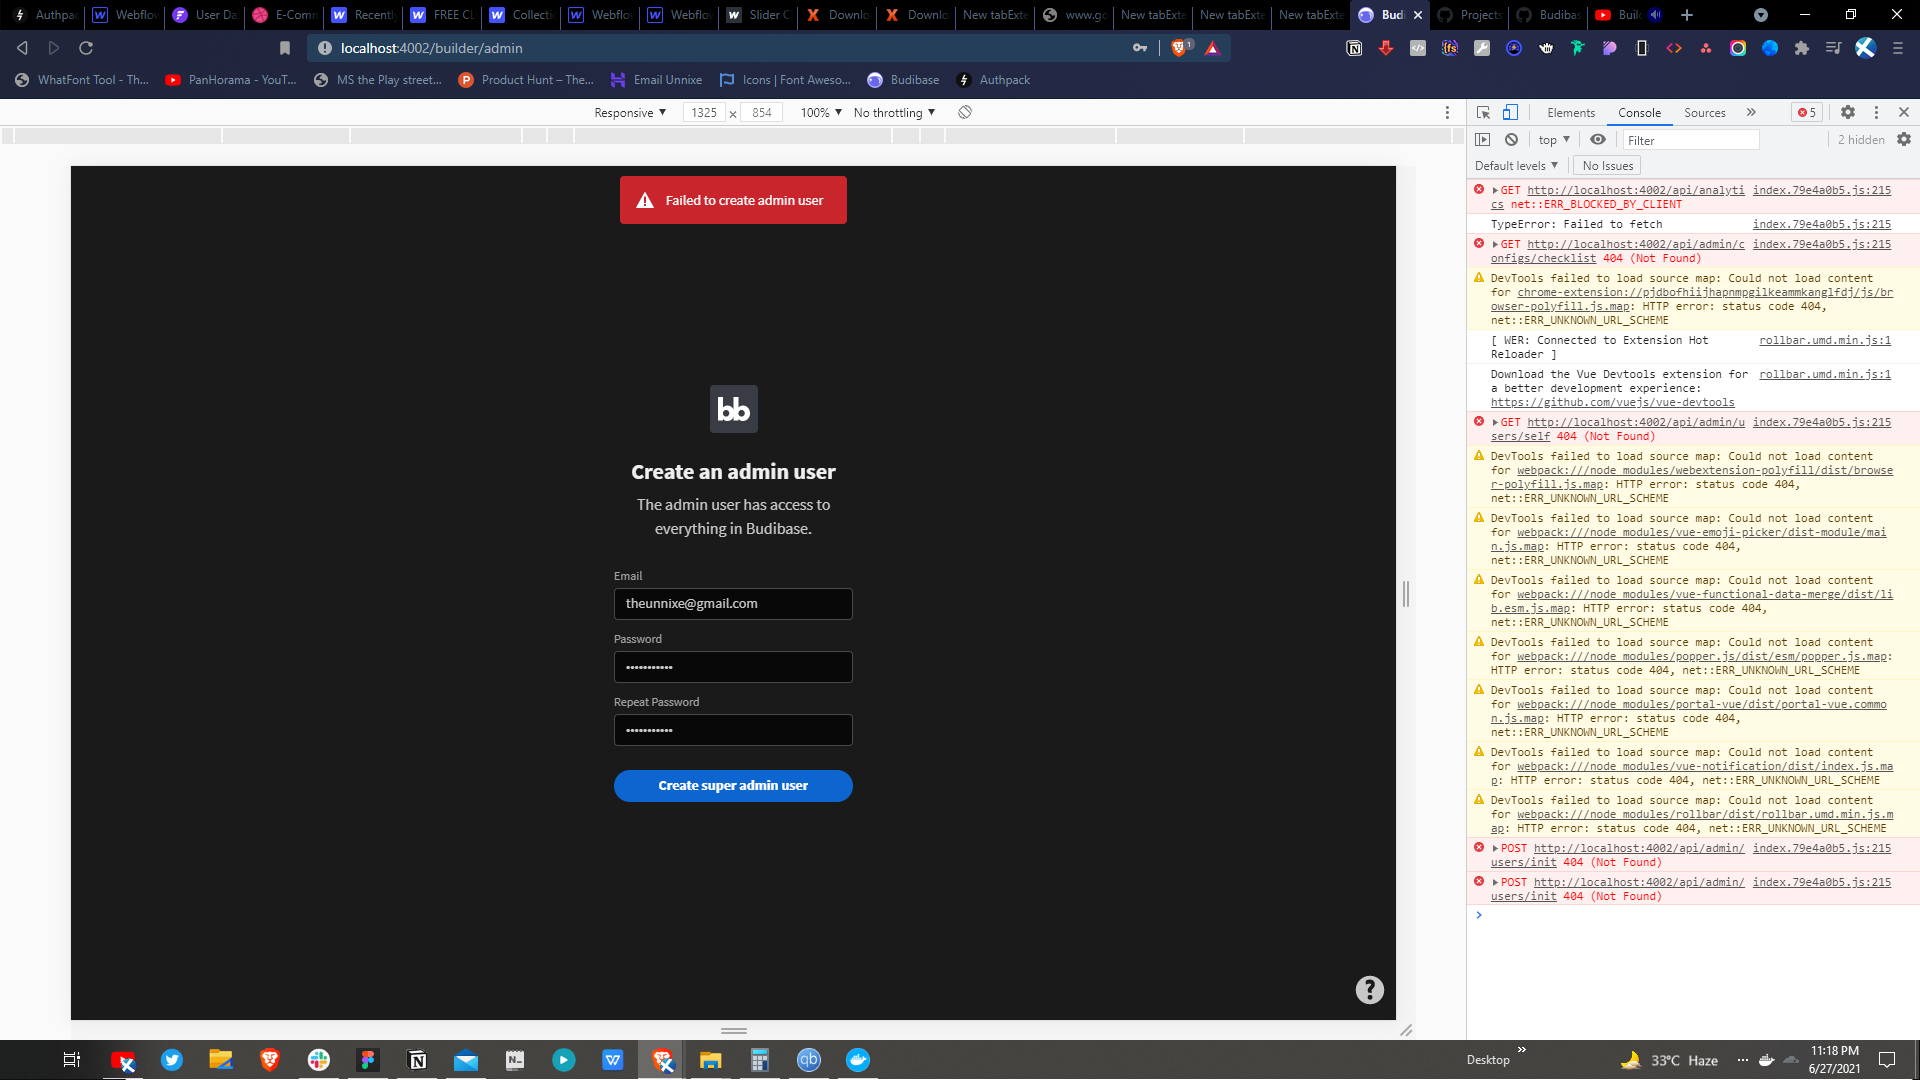Open Docker from the Windows taskbar

(x=858, y=1060)
